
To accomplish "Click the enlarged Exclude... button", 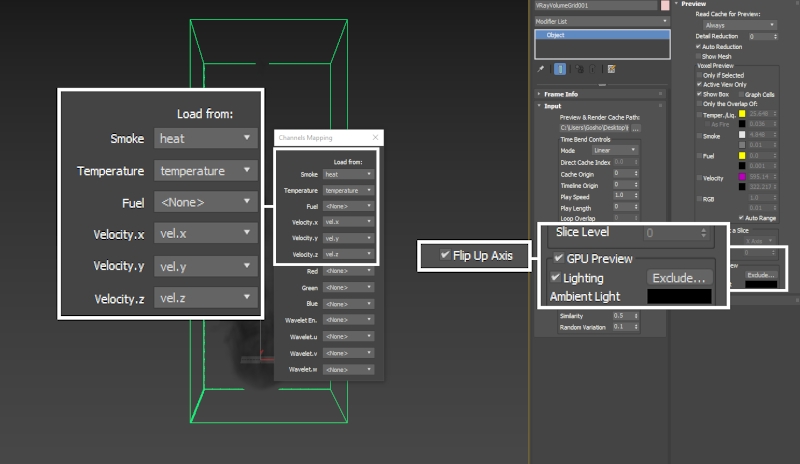I will (679, 277).
